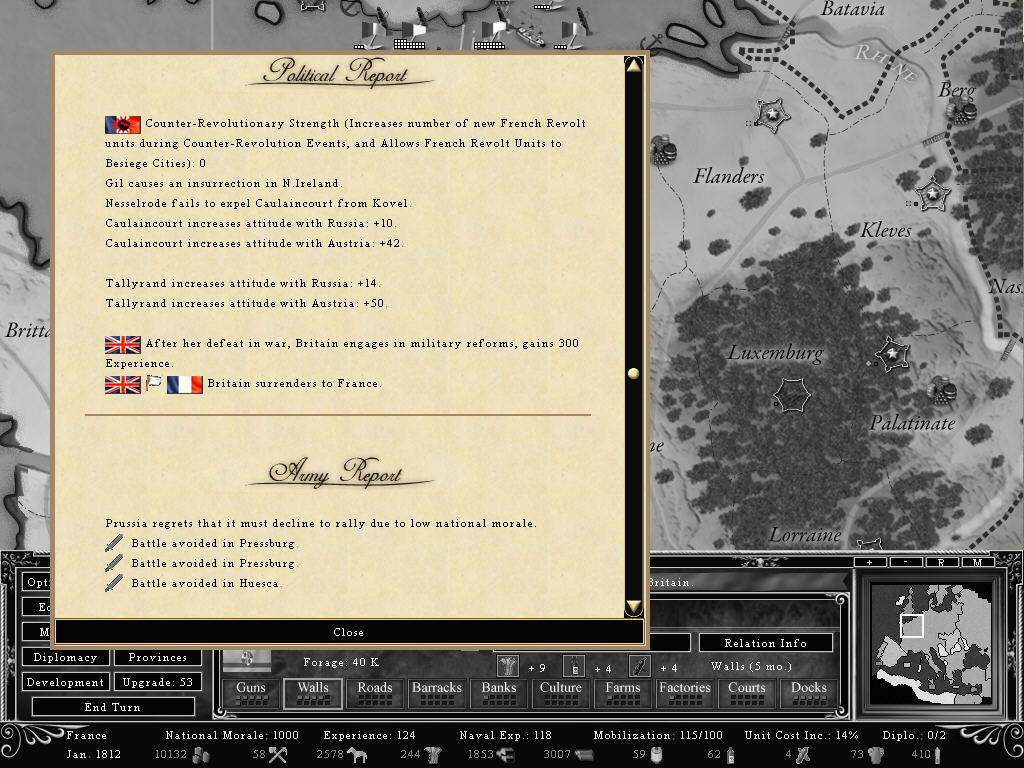Viewport: 1024px width, 768px height.
Task: Click the barrel icon beside 59
Action: tap(656, 755)
